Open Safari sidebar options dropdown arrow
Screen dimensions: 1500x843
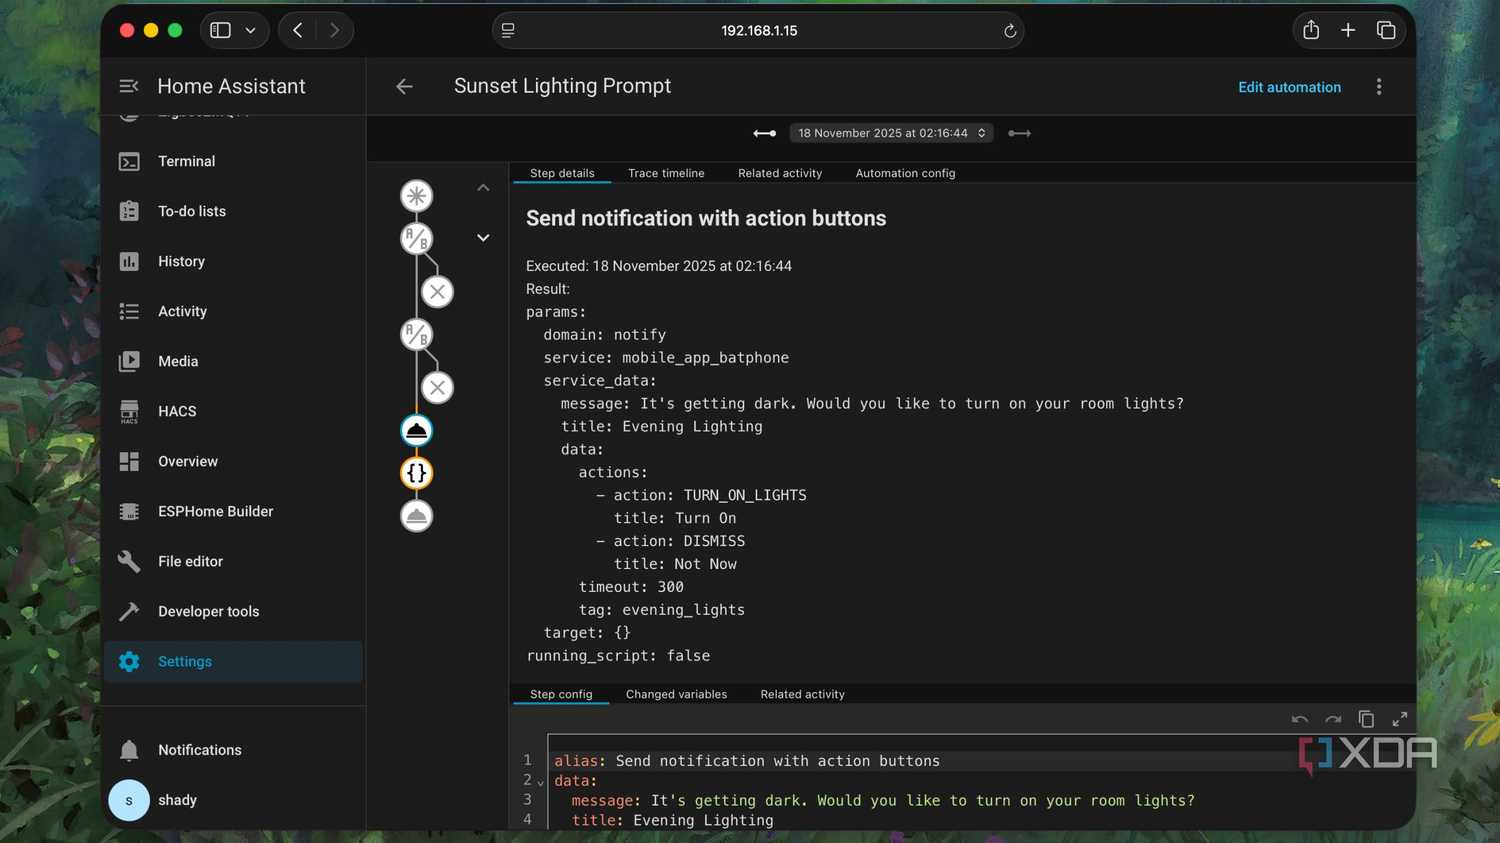tap(251, 31)
